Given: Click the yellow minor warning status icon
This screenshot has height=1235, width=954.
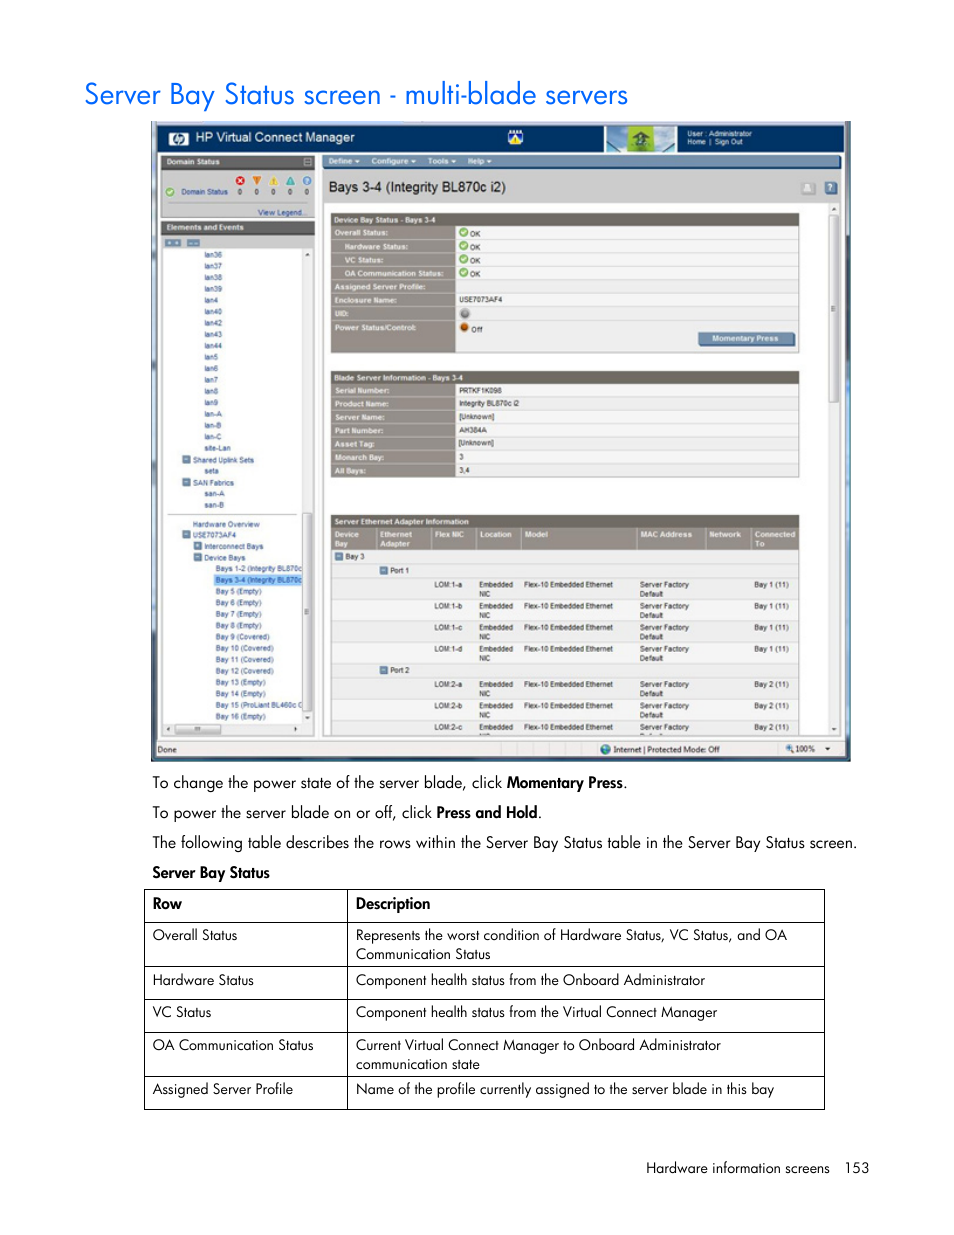Looking at the screenshot, I should (x=273, y=181).
